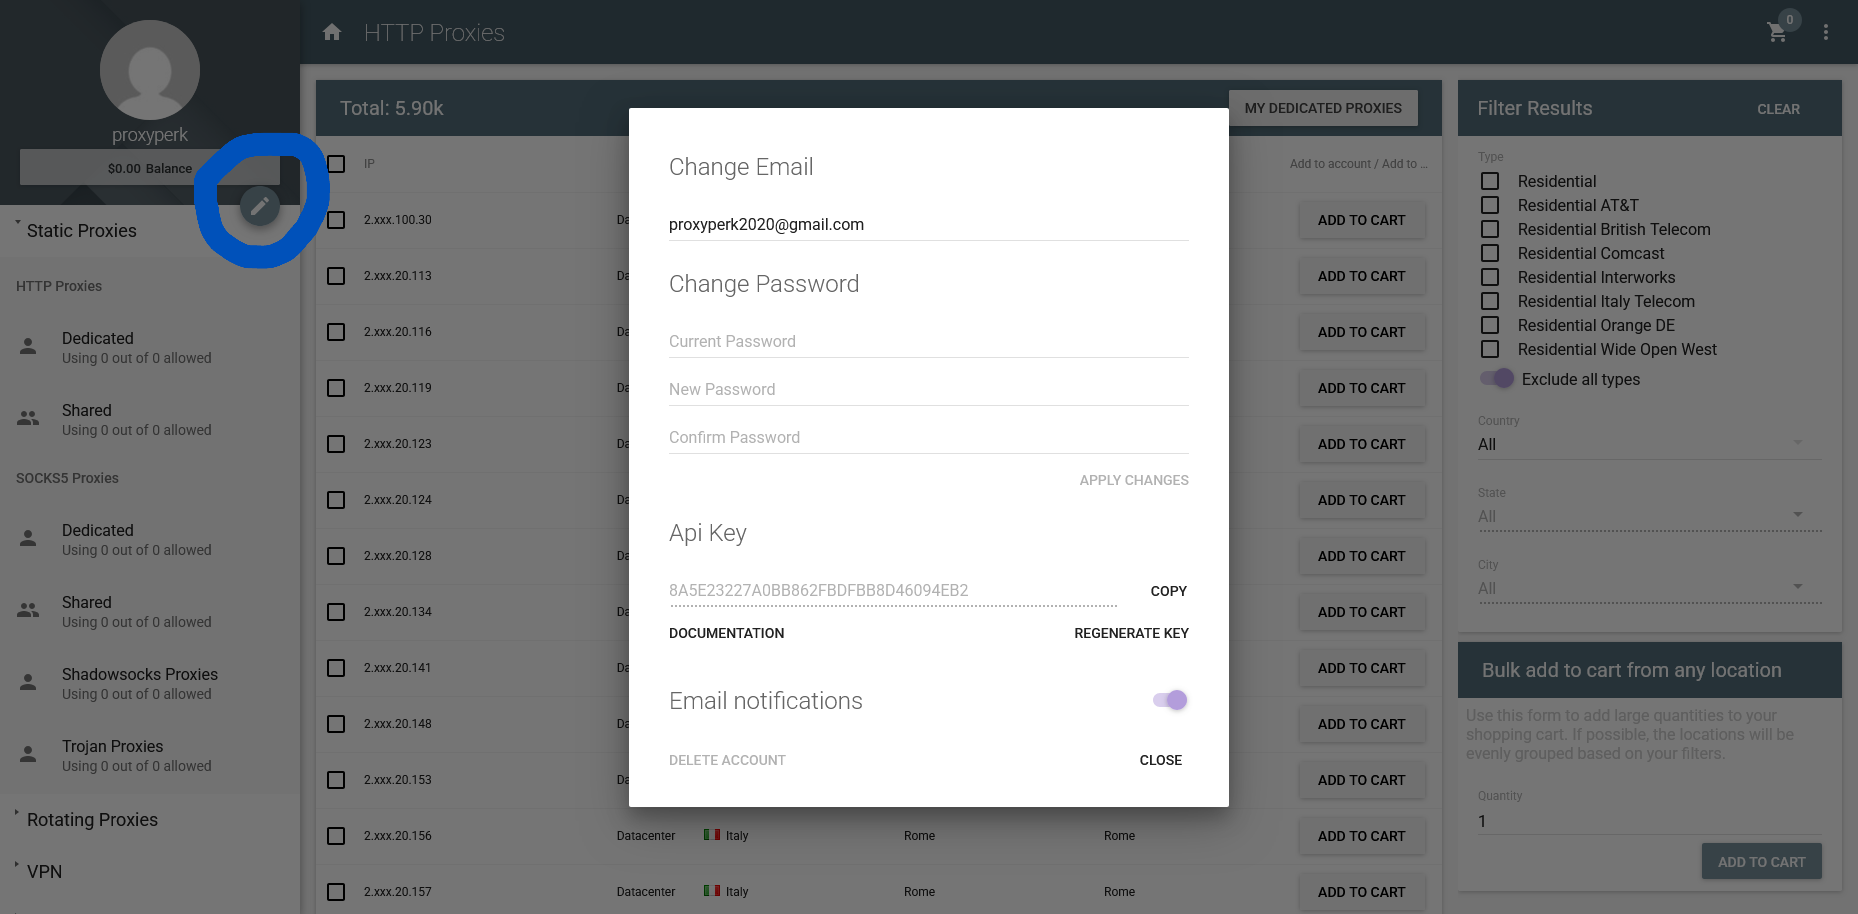Open the three-dot more options menu
The width and height of the screenshot is (1858, 914).
(x=1826, y=32)
